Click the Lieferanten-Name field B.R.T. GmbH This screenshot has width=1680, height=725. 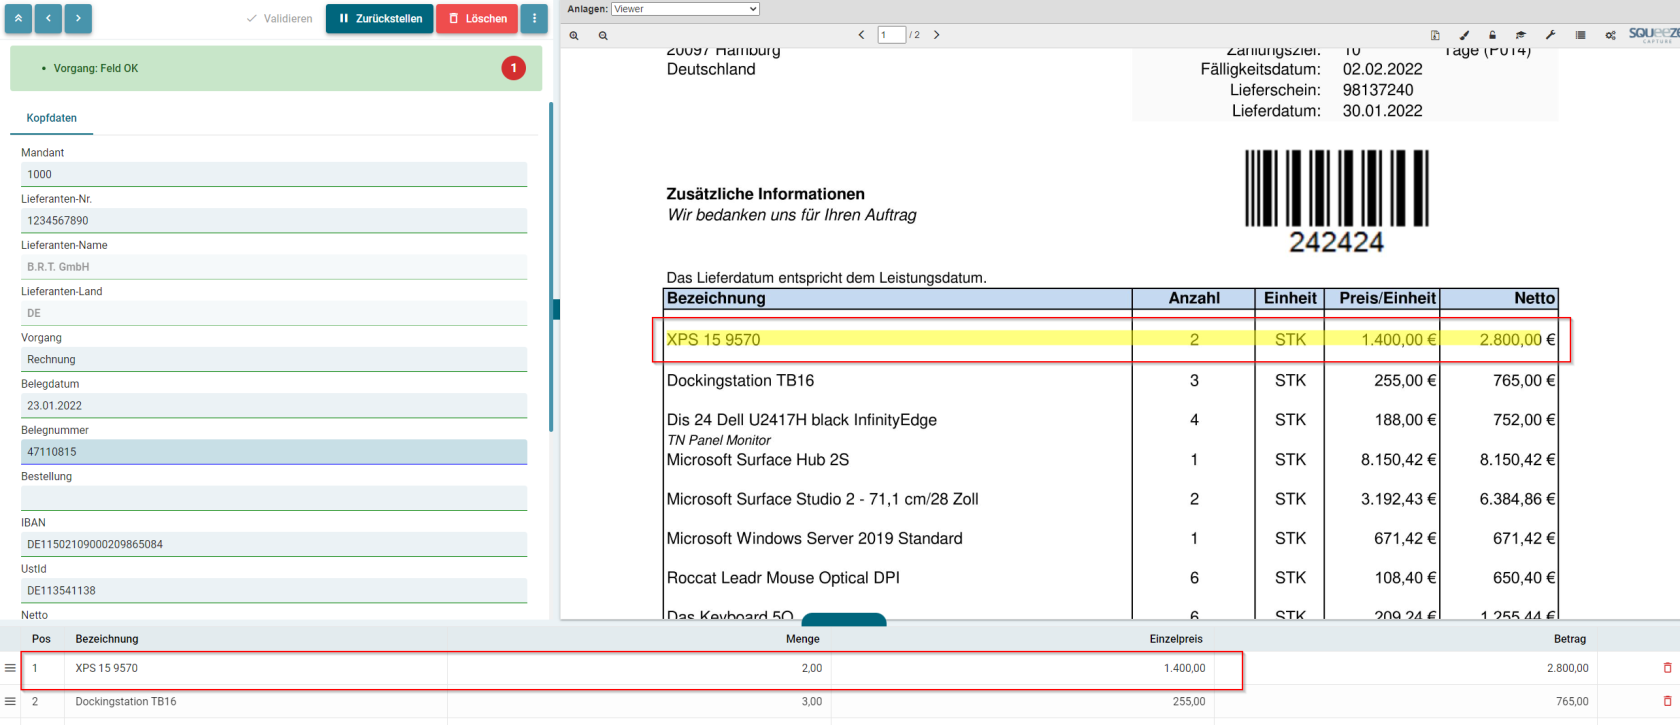coord(274,267)
